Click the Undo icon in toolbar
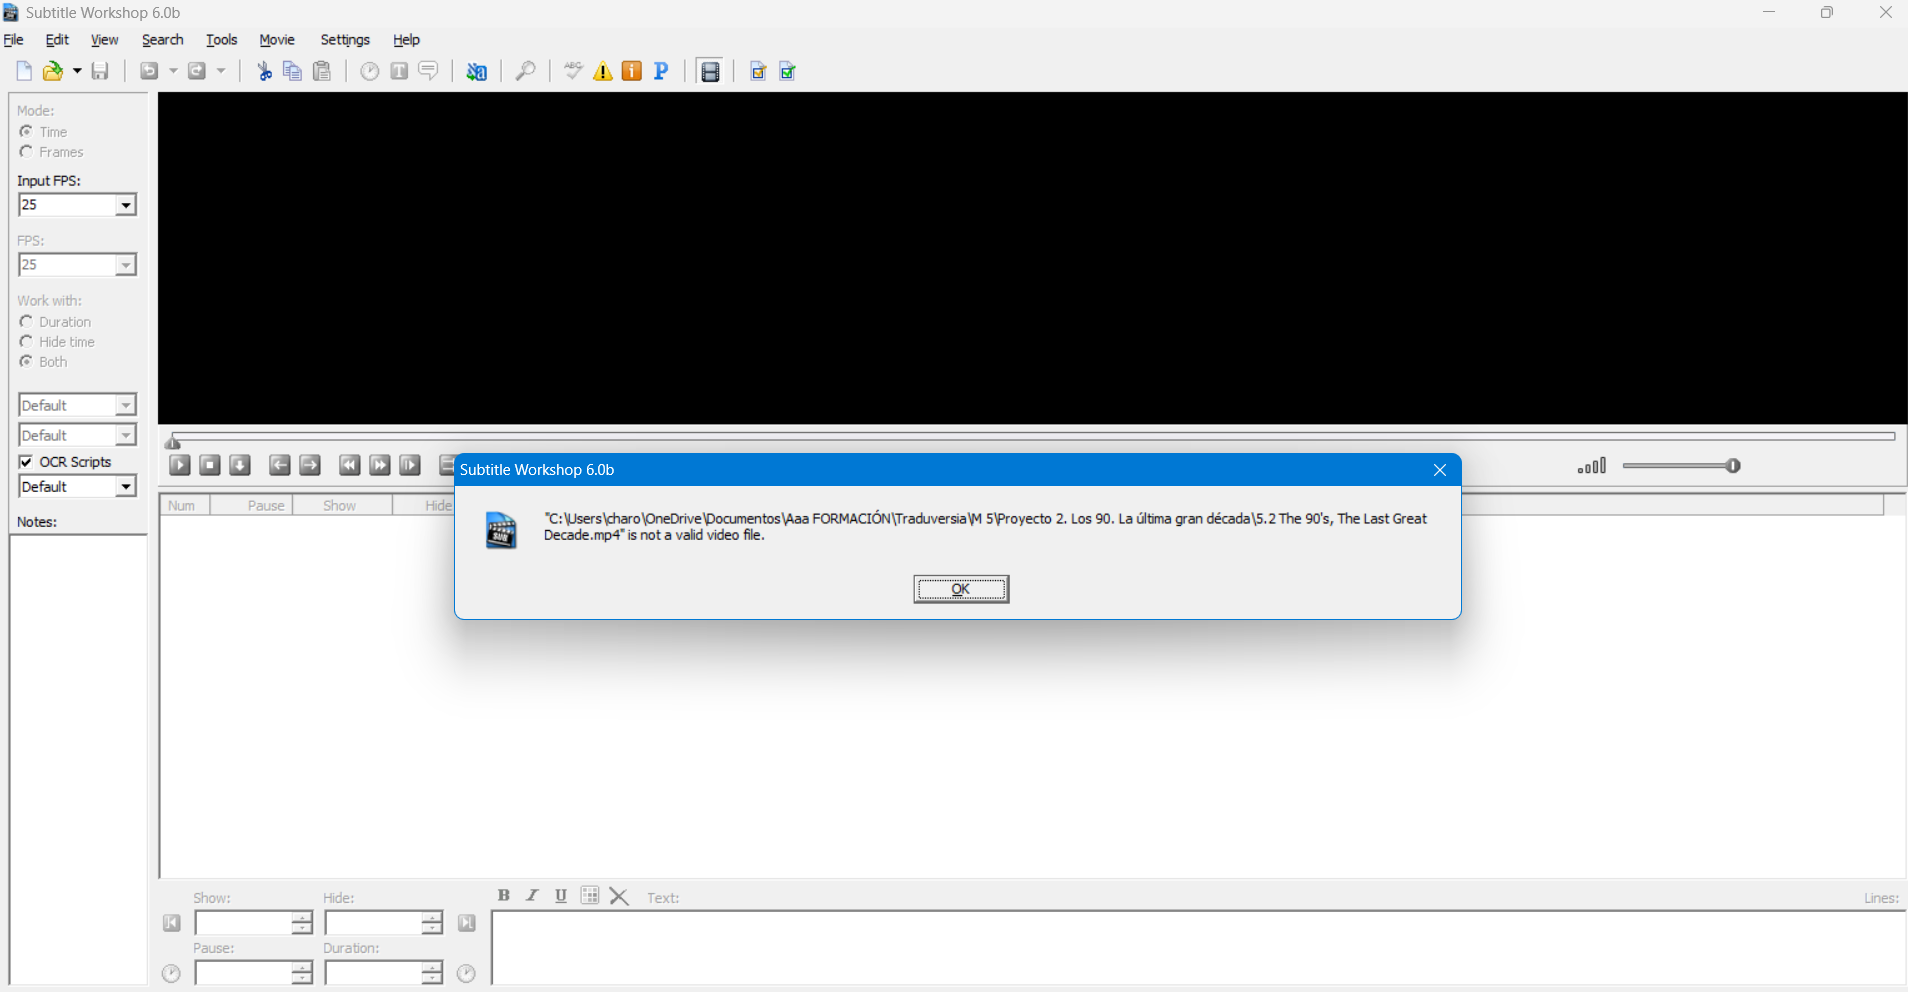This screenshot has width=1908, height=992. 149,71
